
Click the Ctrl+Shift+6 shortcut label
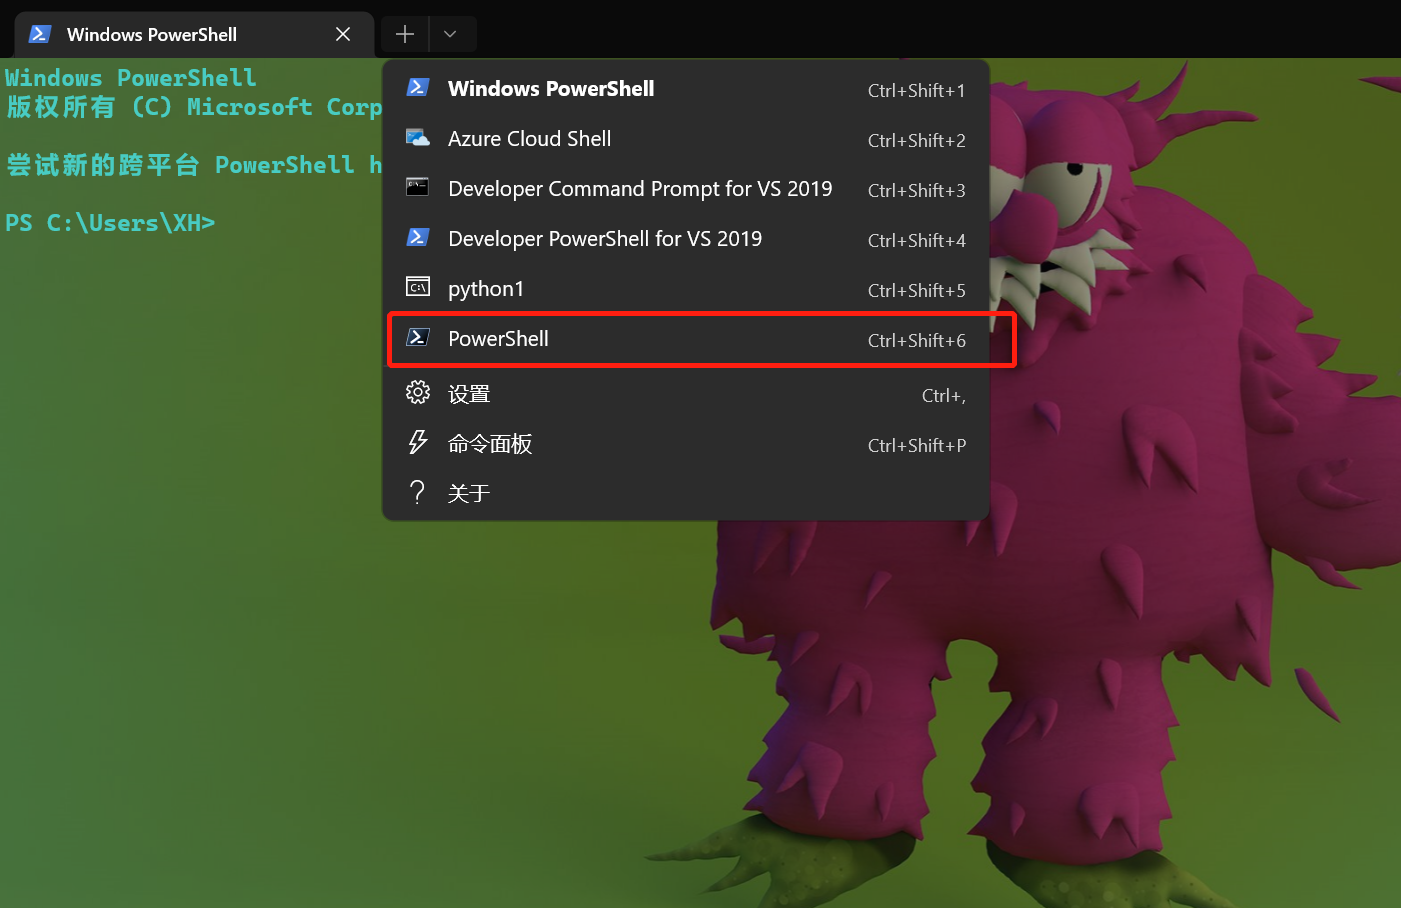coord(917,341)
